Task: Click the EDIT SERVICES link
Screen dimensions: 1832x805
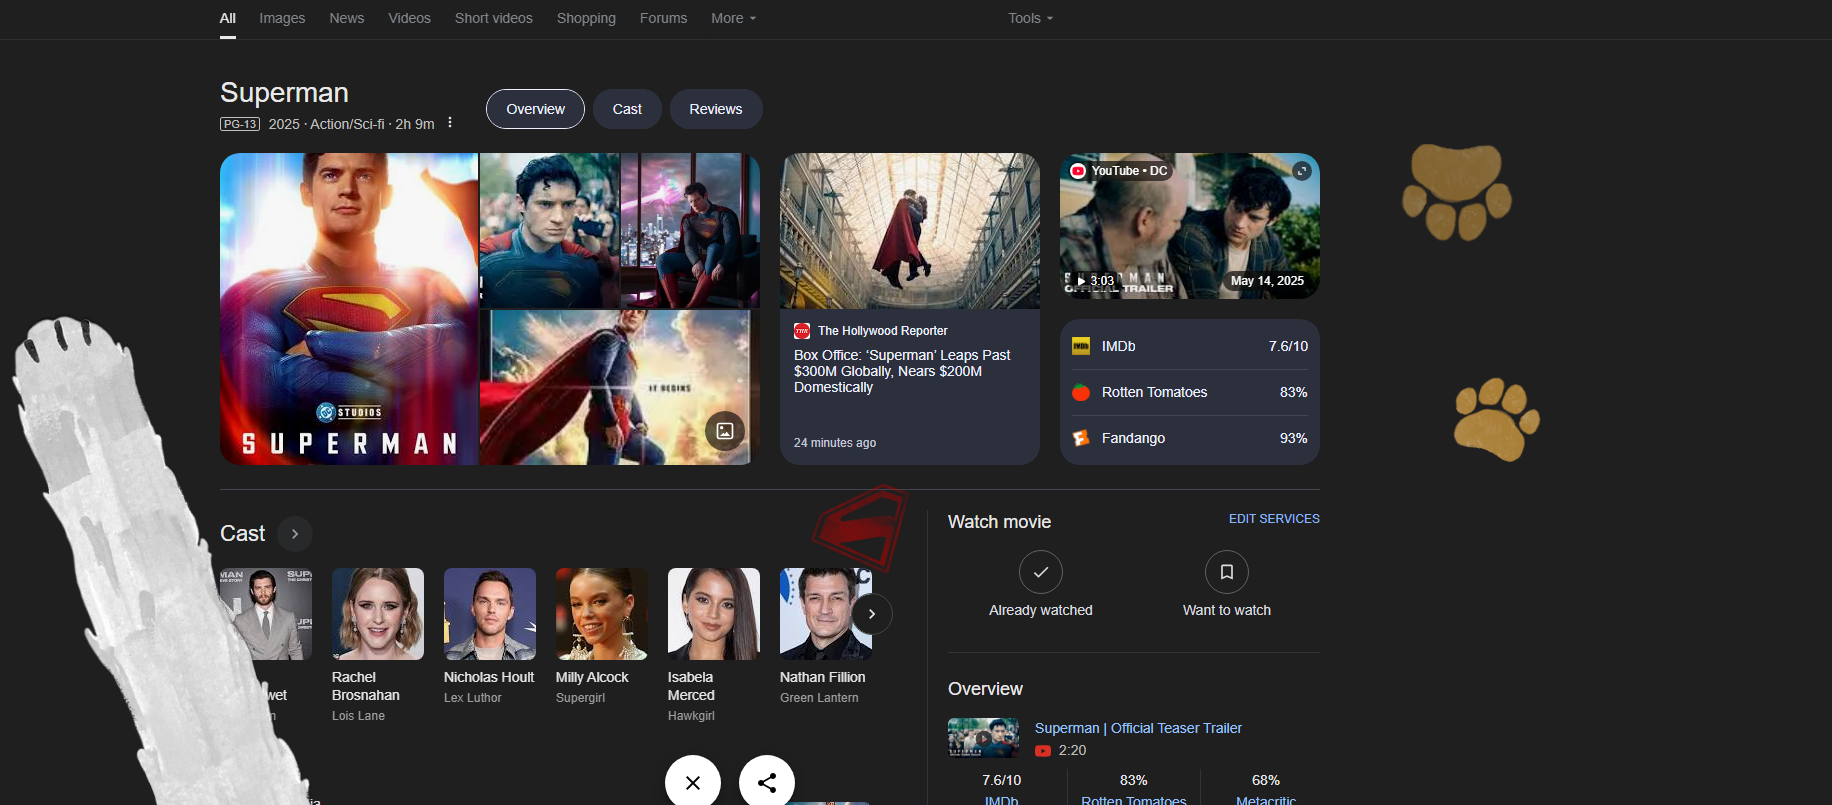Action: pyautogui.click(x=1273, y=519)
